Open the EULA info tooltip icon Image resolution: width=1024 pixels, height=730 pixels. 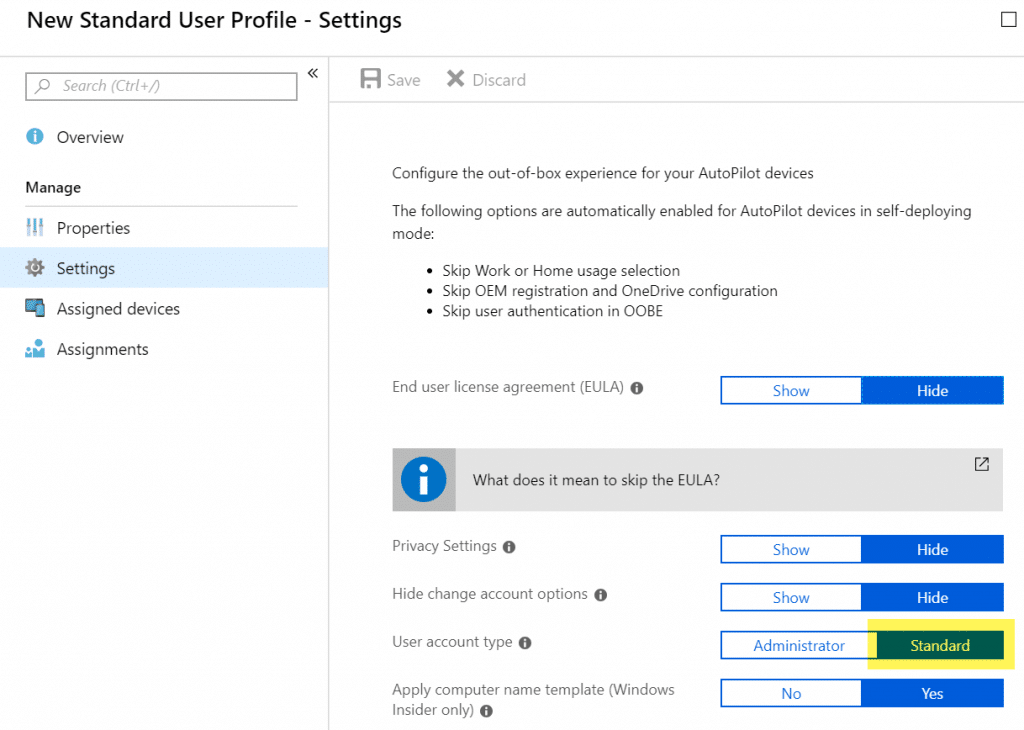tap(637, 388)
